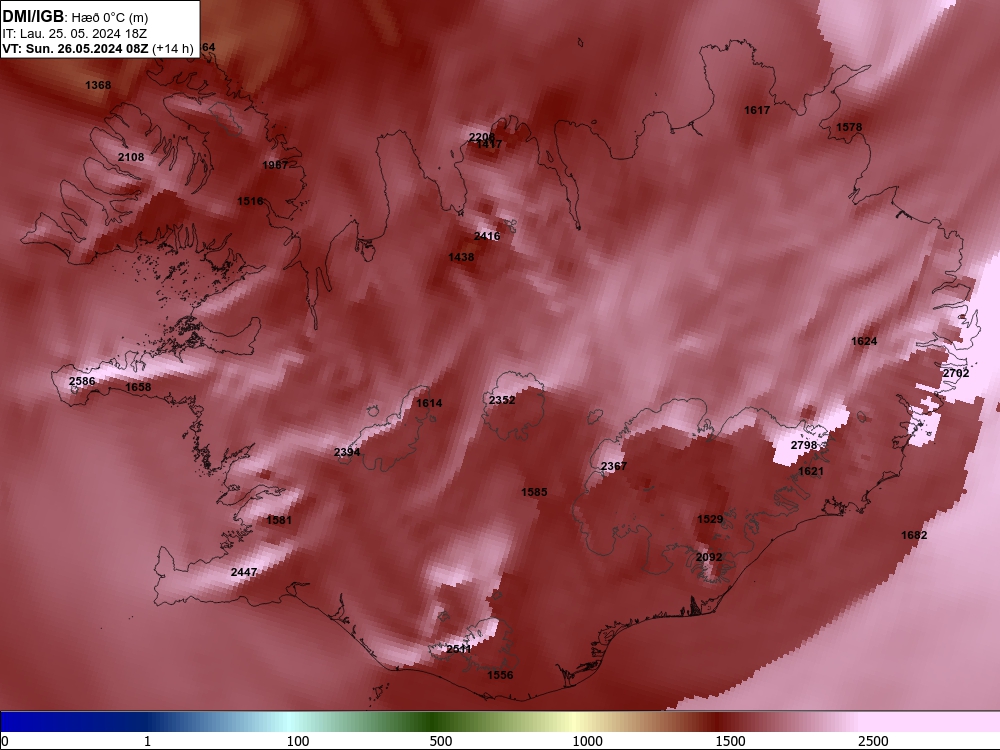This screenshot has width=1000, height=750.
Task: Click the 2352 height label
Action: [x=502, y=400]
